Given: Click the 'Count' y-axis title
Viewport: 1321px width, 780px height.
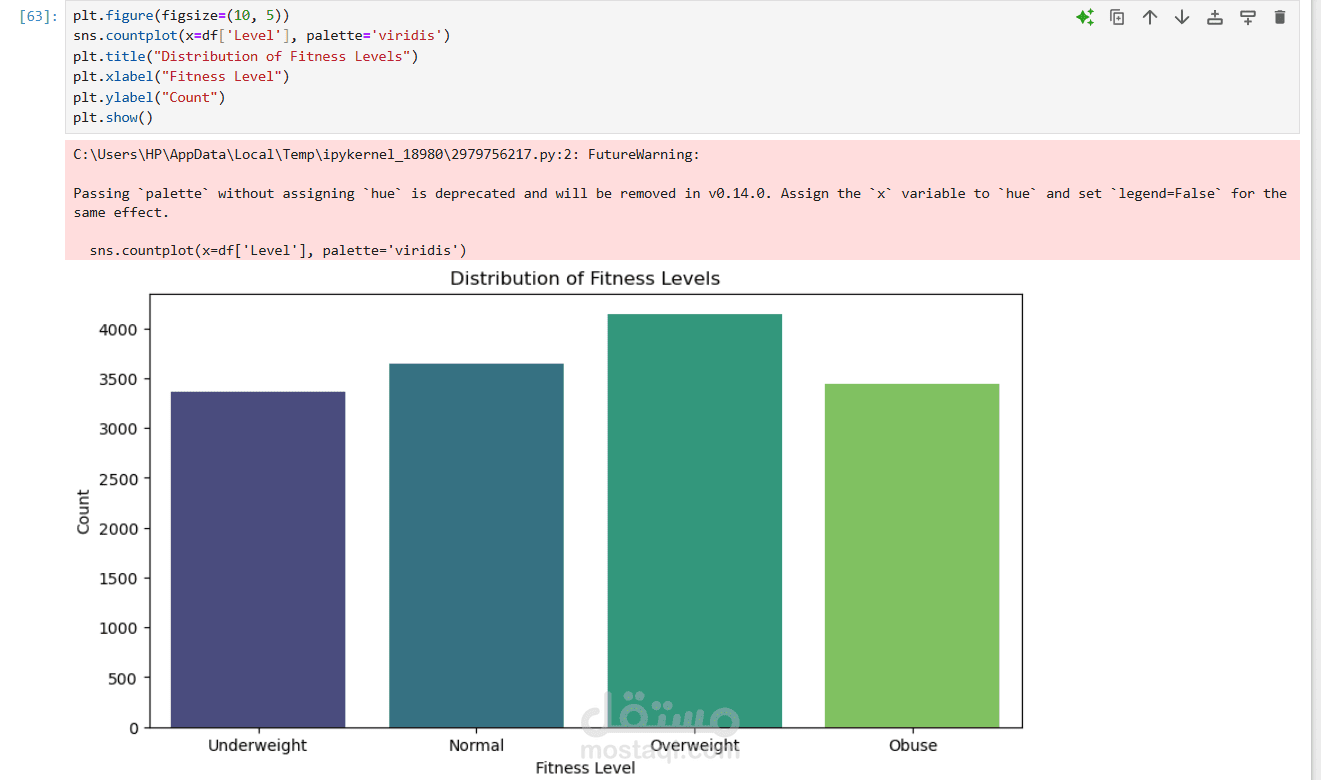Looking at the screenshot, I should click(x=83, y=511).
